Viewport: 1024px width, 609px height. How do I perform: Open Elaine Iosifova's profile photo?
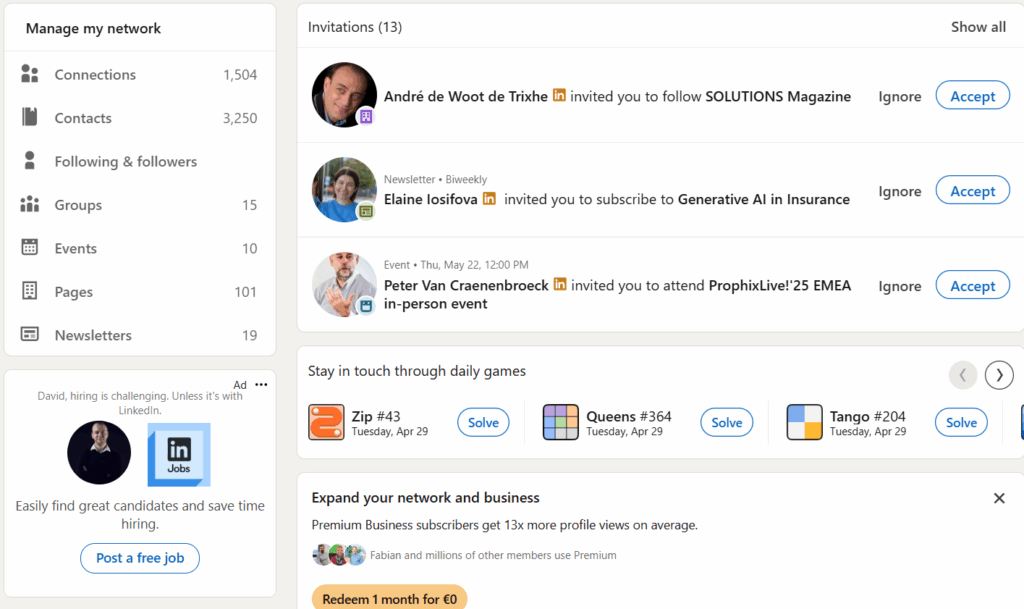(x=344, y=190)
